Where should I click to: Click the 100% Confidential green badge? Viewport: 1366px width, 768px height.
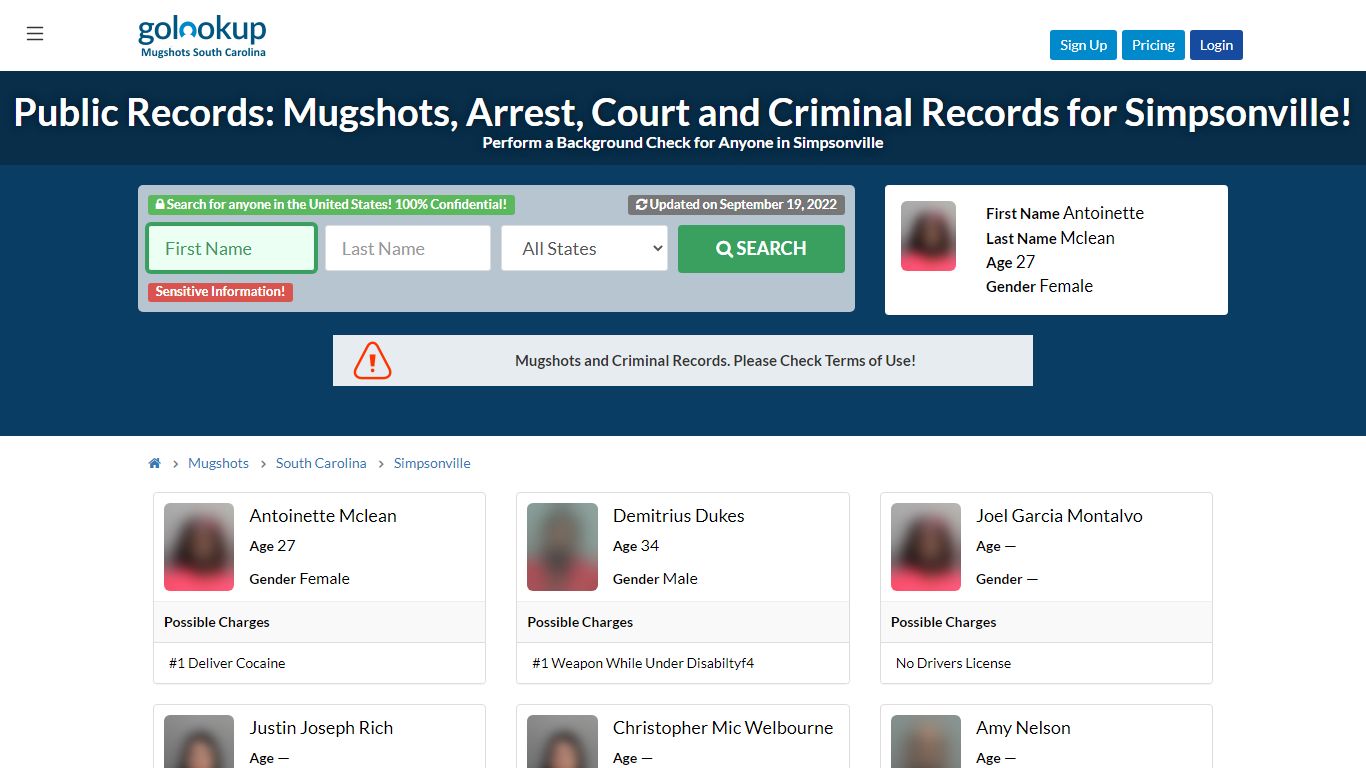pos(331,204)
